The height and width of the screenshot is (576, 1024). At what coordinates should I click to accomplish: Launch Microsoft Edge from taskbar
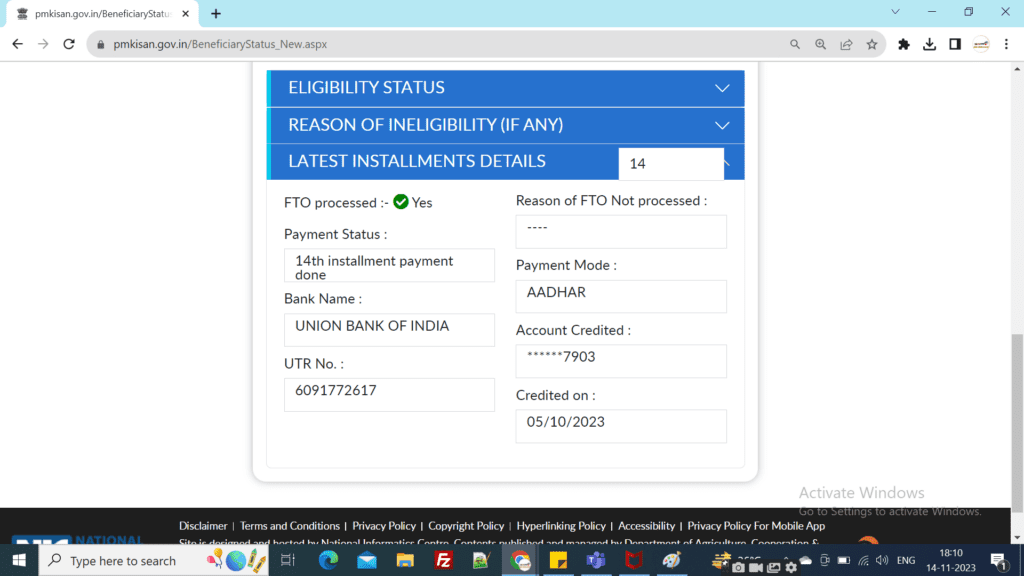[x=328, y=560]
